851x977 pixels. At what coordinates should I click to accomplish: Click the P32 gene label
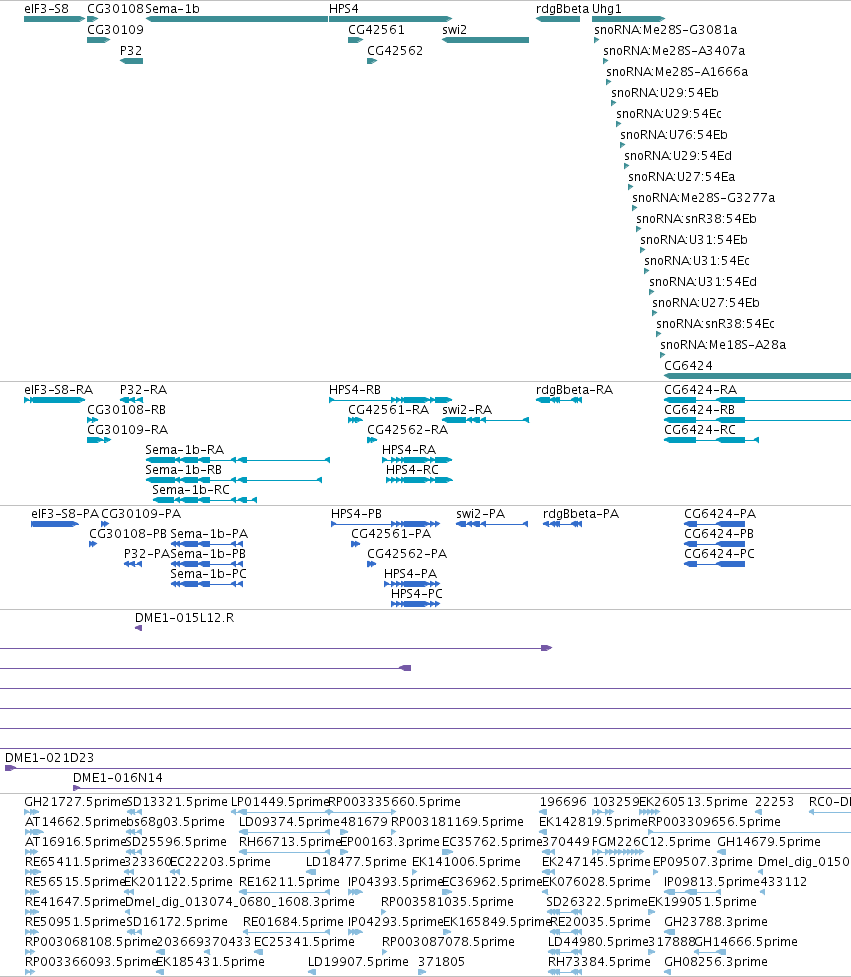[x=131, y=50]
